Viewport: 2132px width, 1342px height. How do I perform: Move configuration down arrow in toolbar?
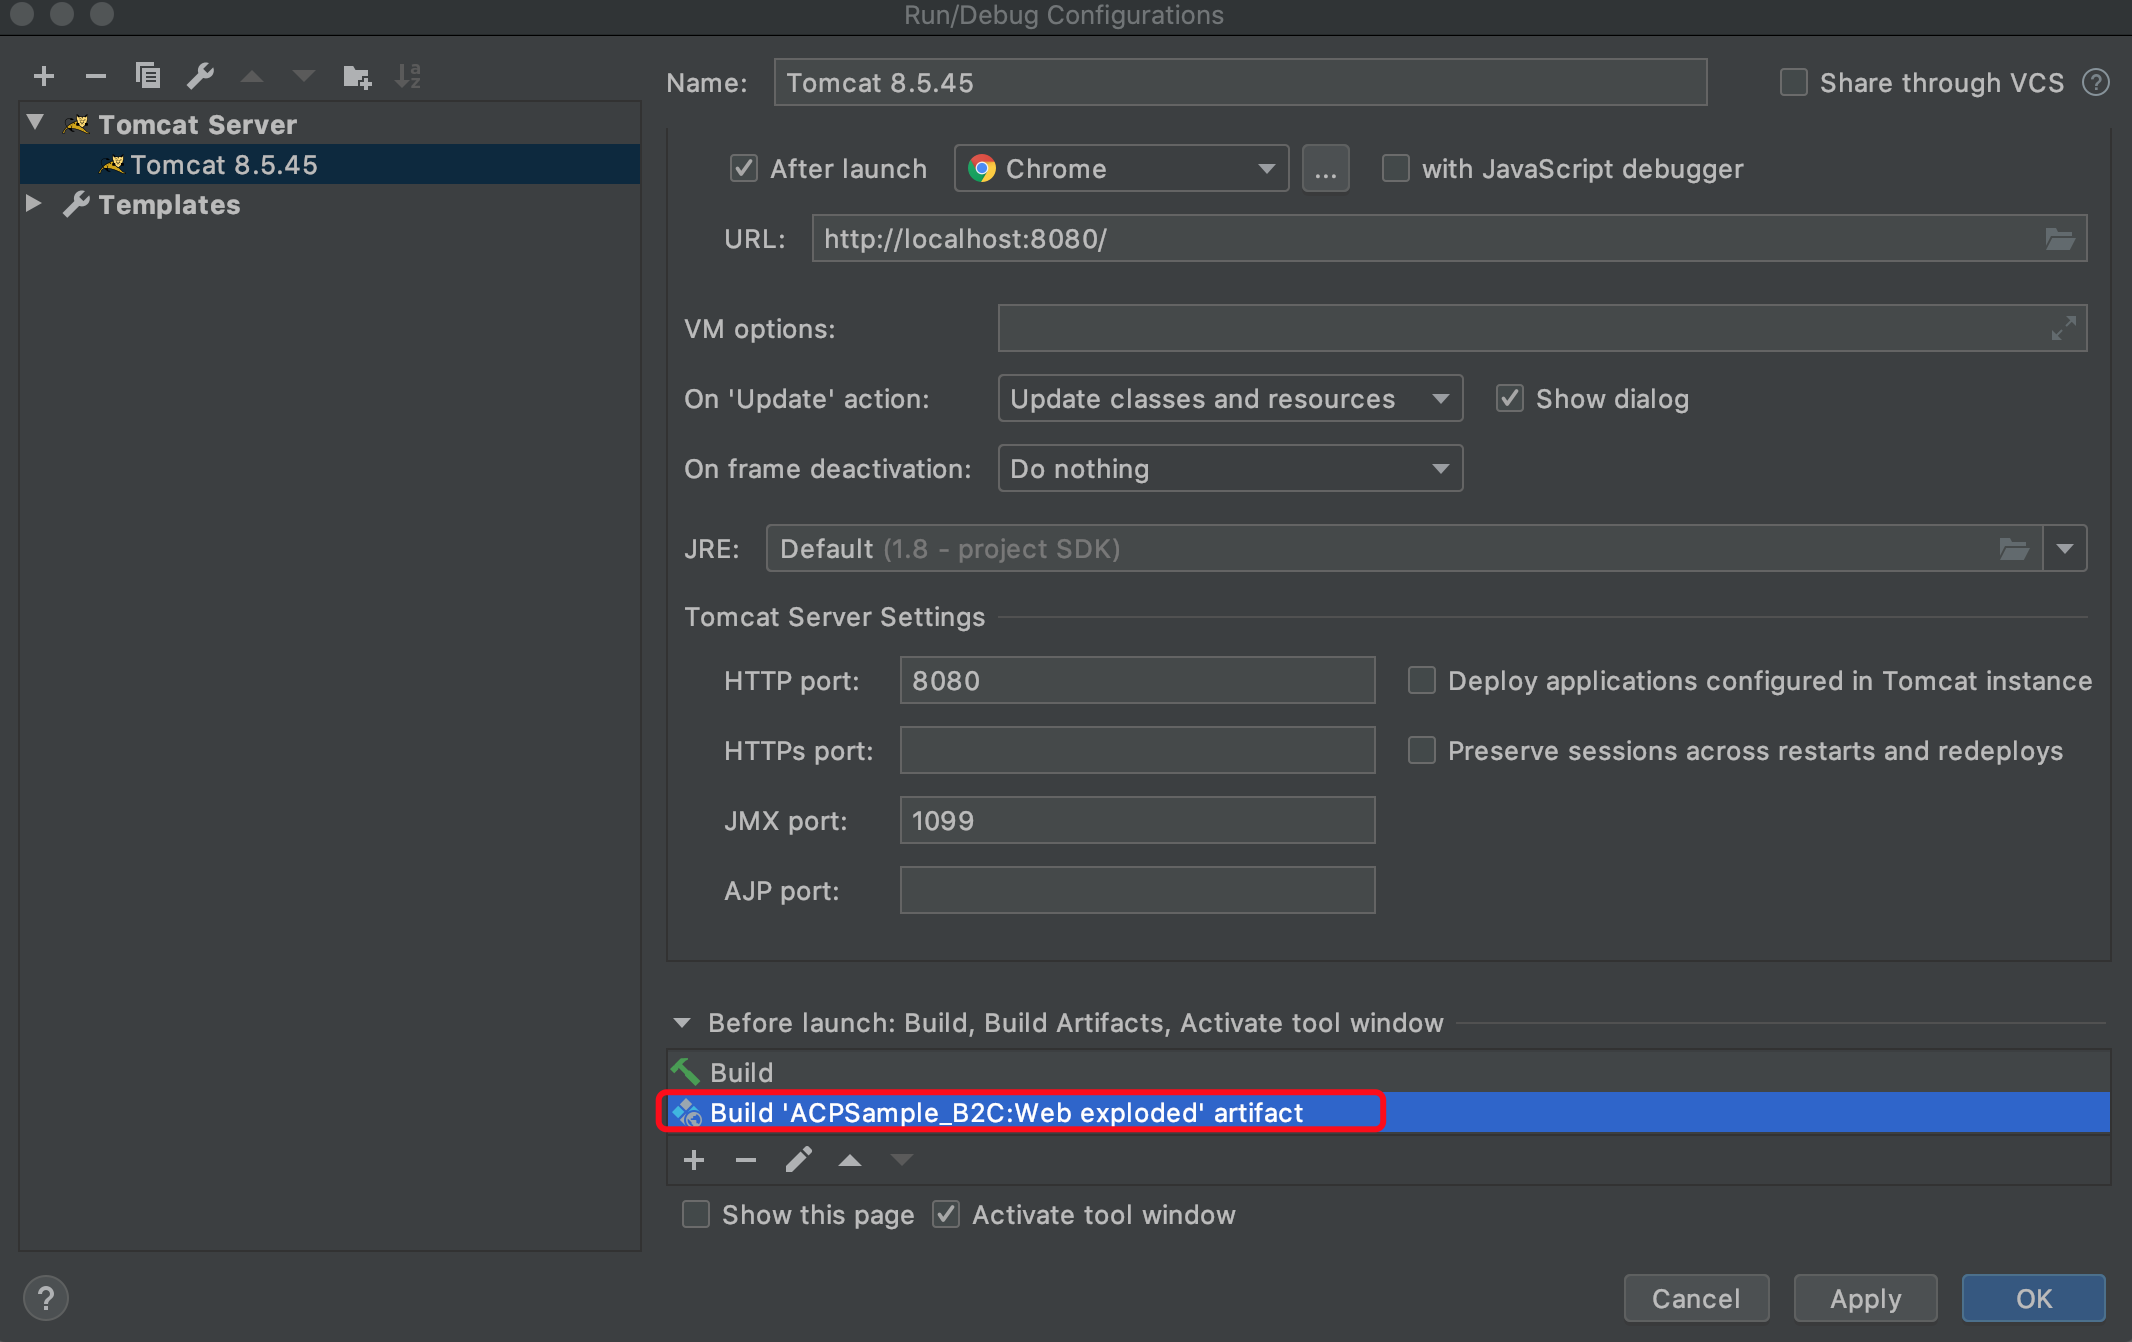304,76
